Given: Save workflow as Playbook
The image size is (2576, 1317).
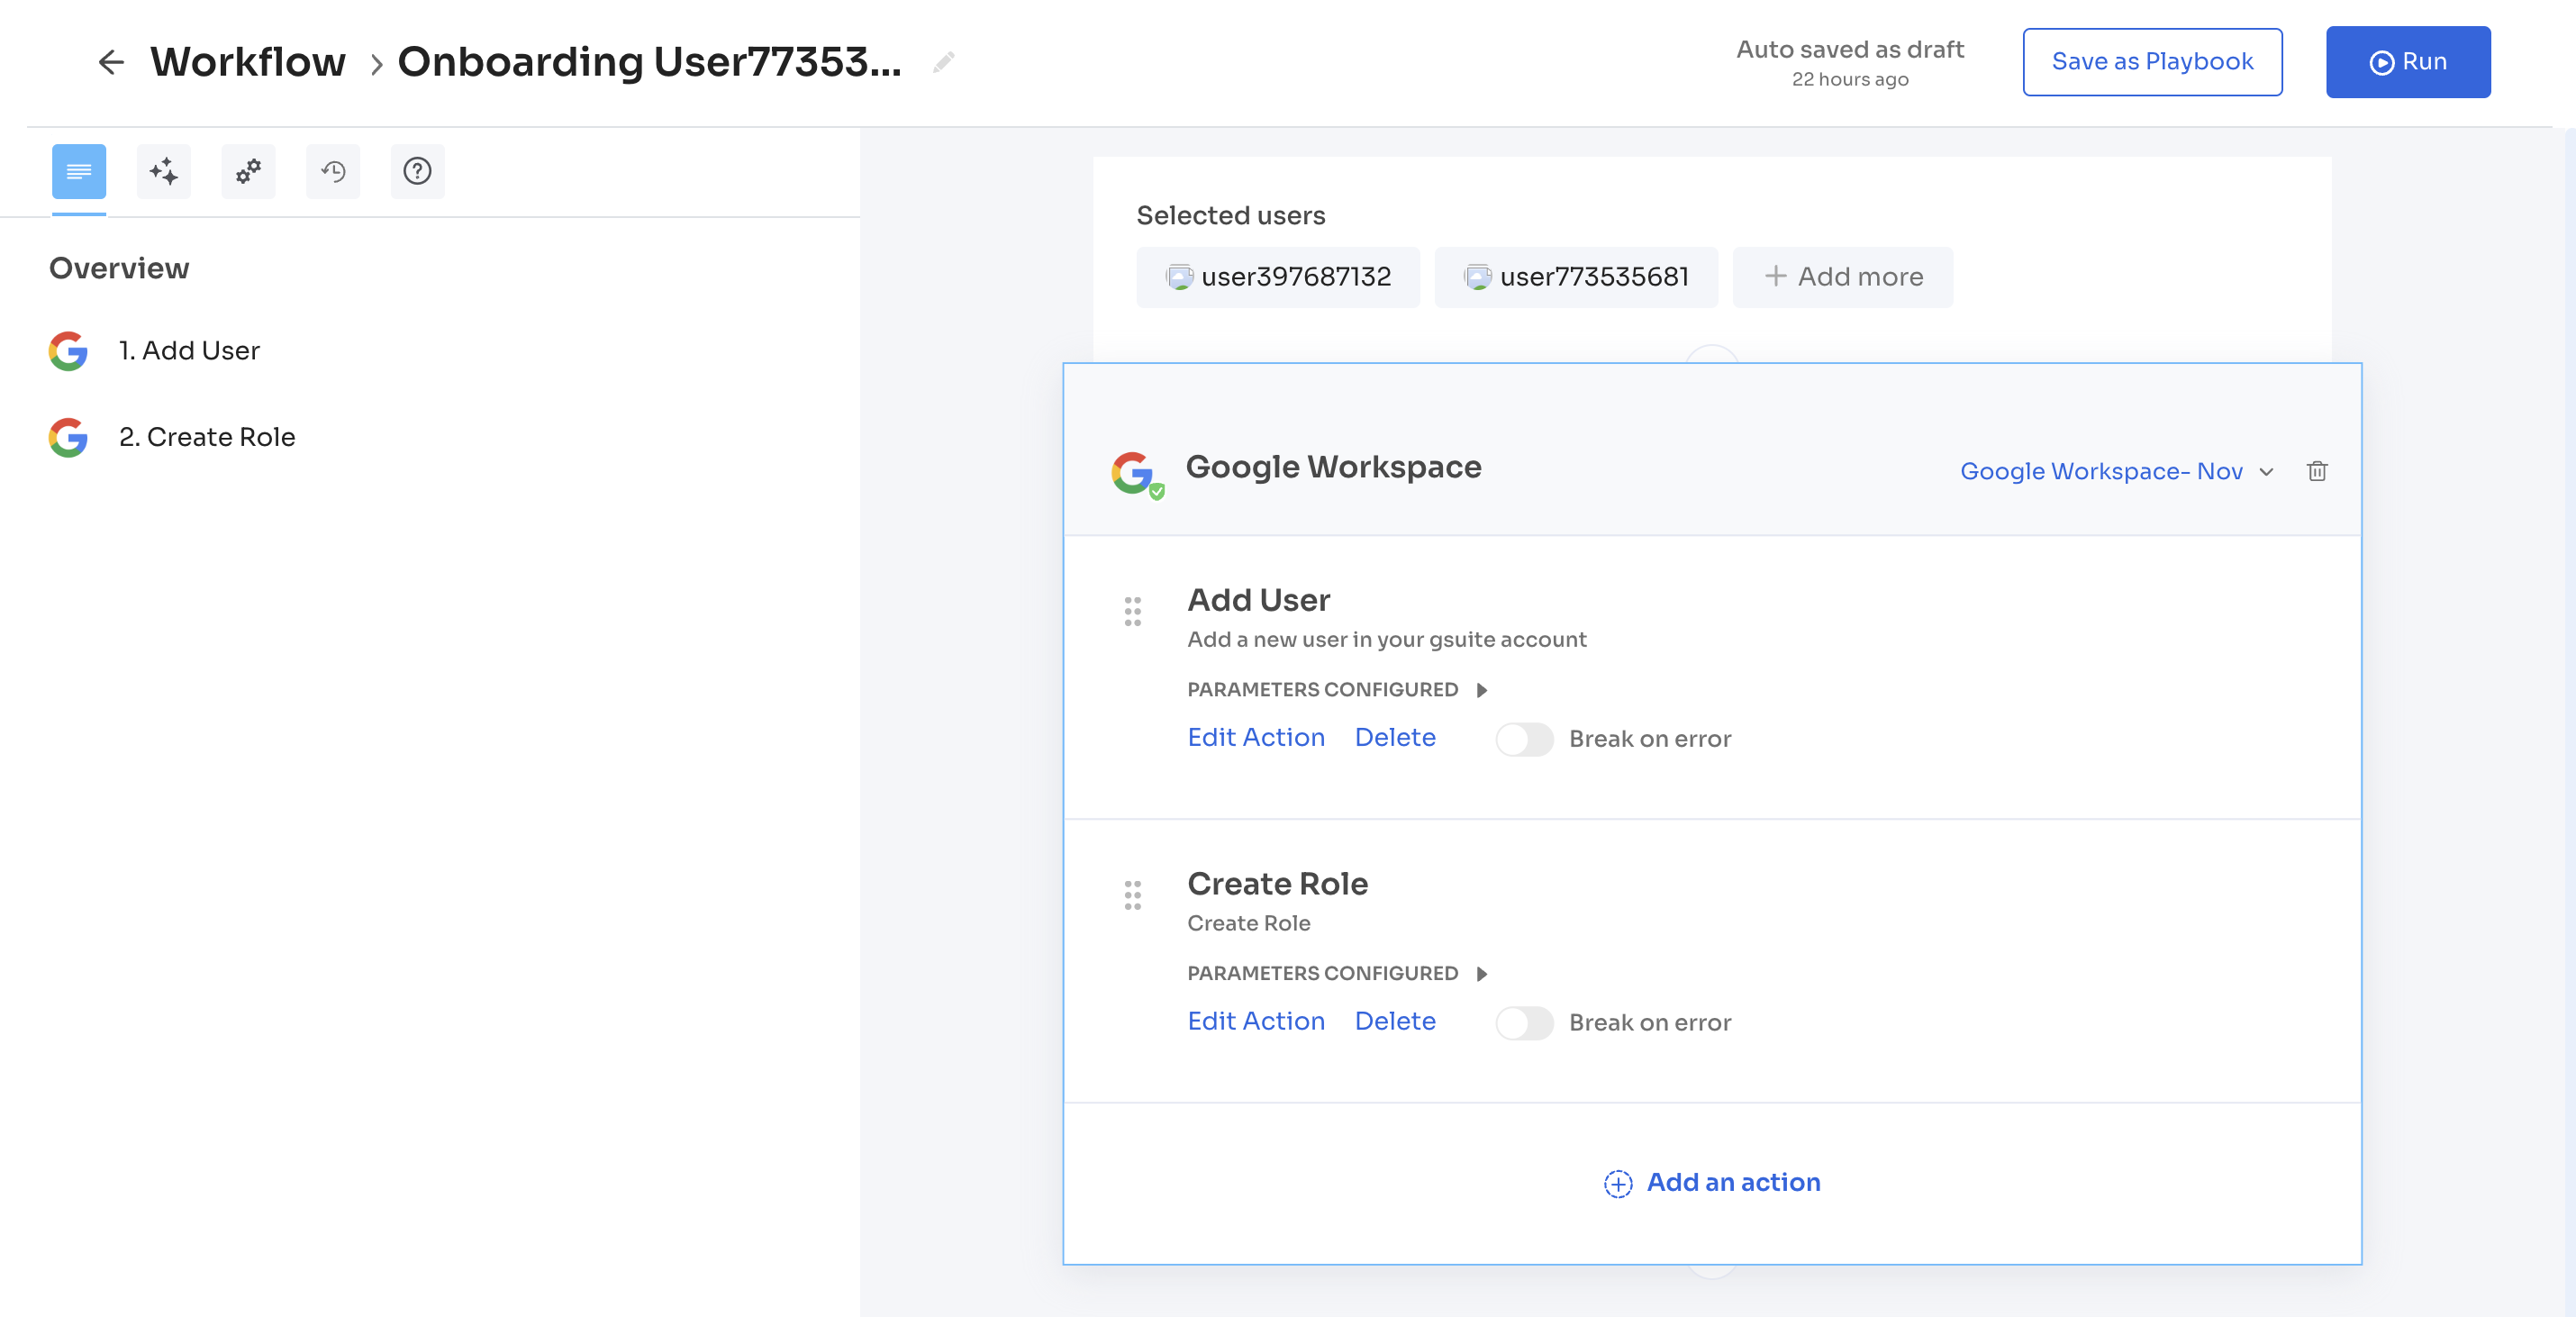Looking at the screenshot, I should 2152,62.
